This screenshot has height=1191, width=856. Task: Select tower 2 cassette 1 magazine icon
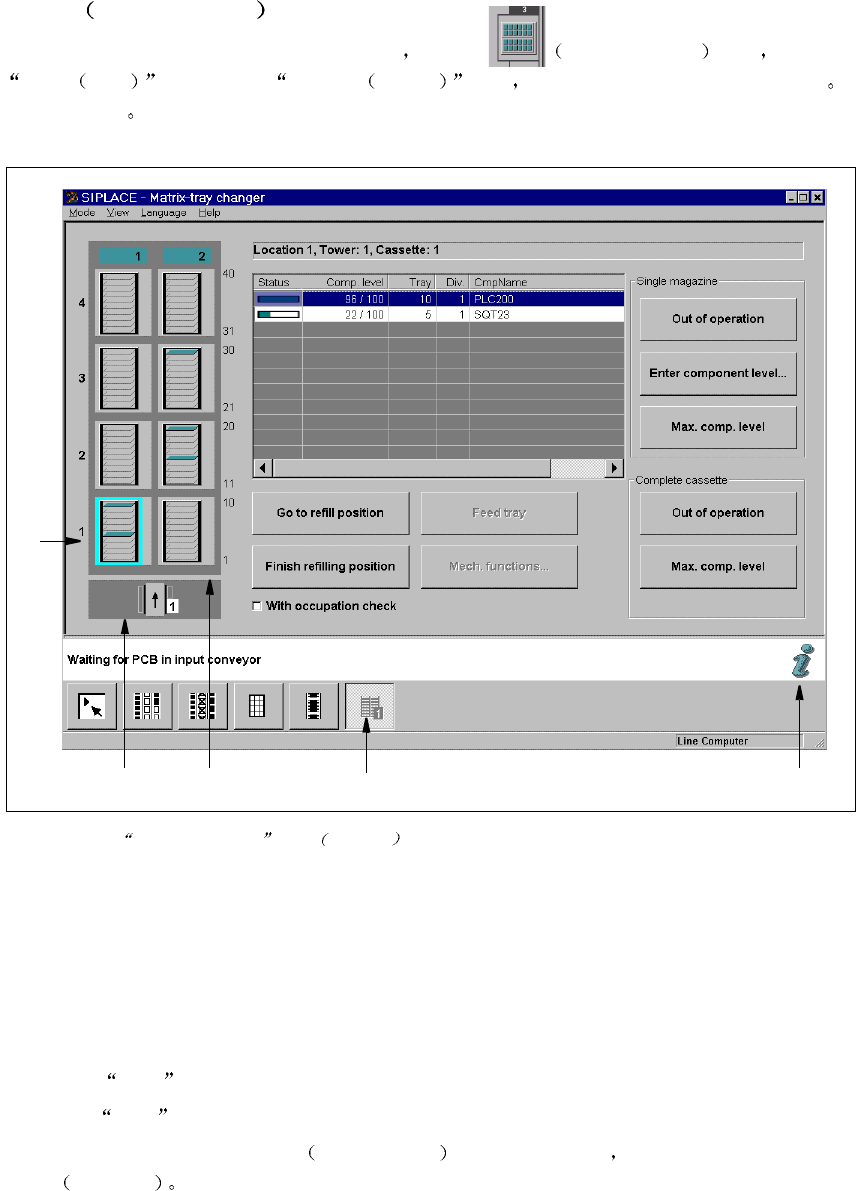pos(182,531)
